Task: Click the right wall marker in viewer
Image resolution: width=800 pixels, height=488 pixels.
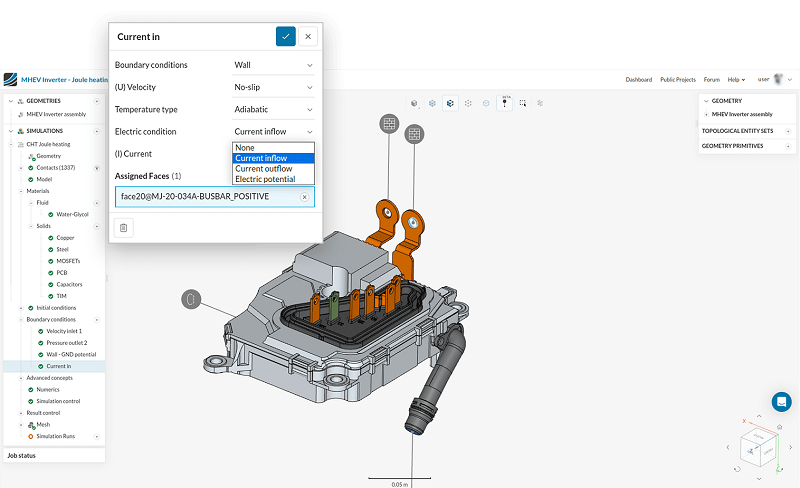Action: pos(414,134)
